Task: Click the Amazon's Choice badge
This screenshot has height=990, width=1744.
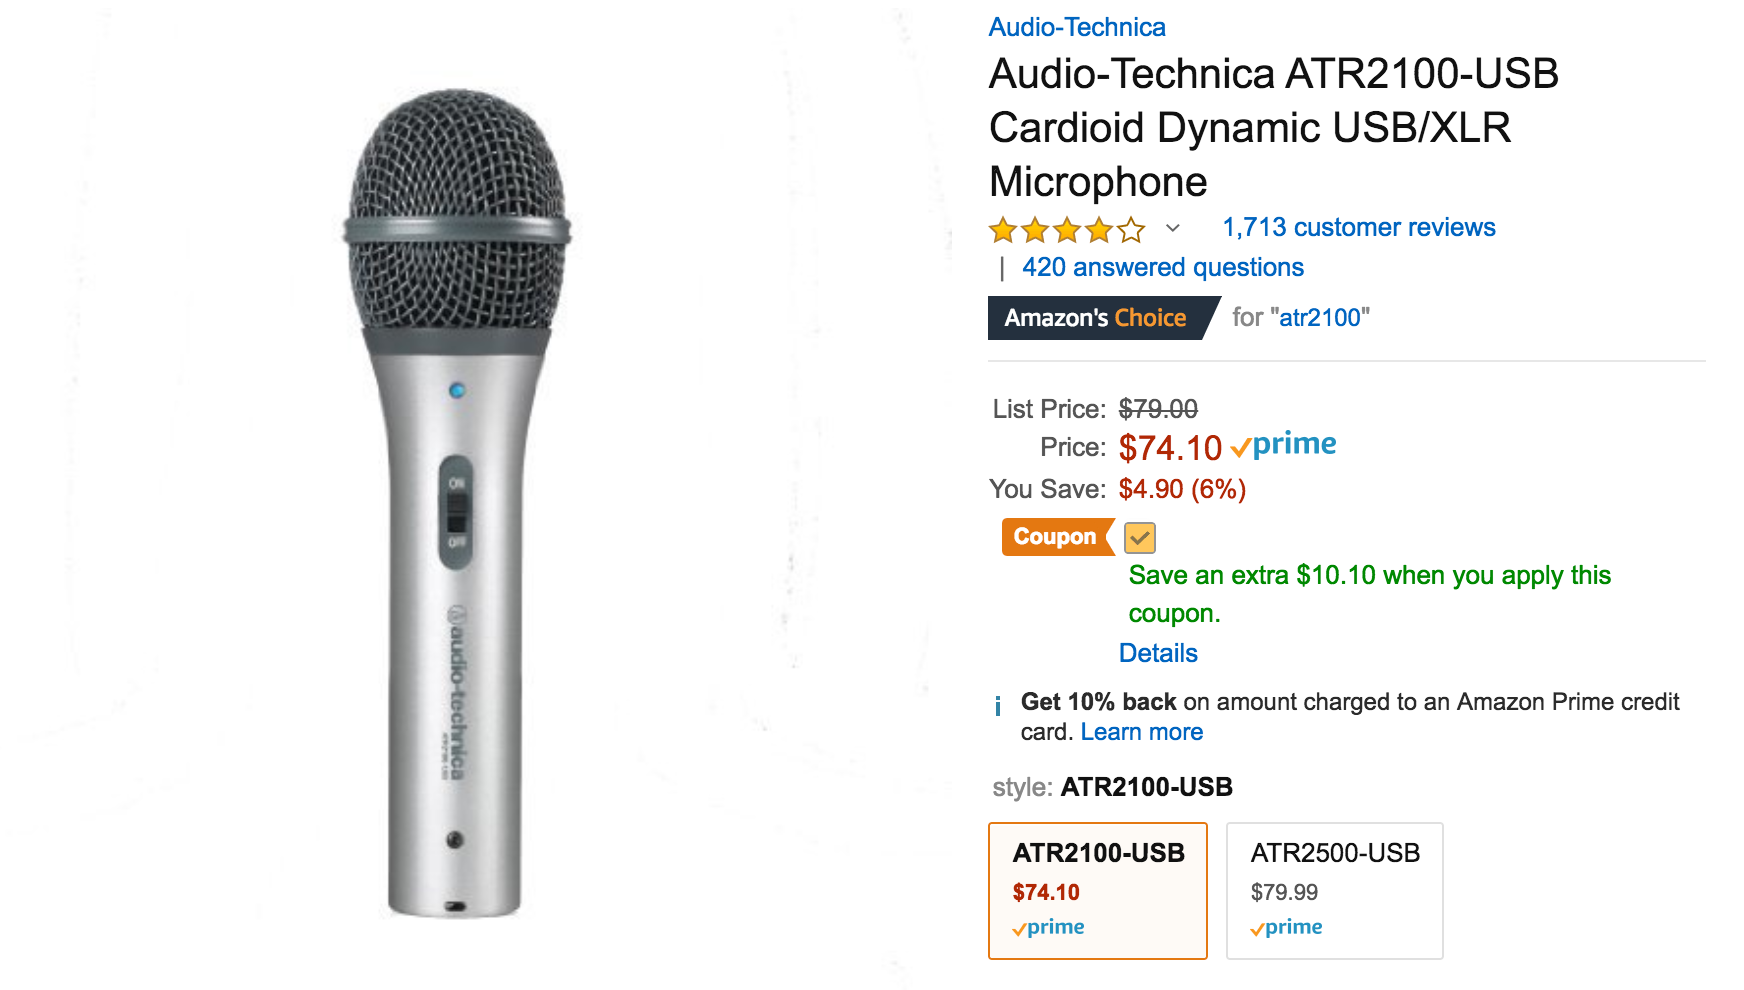Action: tap(1101, 318)
